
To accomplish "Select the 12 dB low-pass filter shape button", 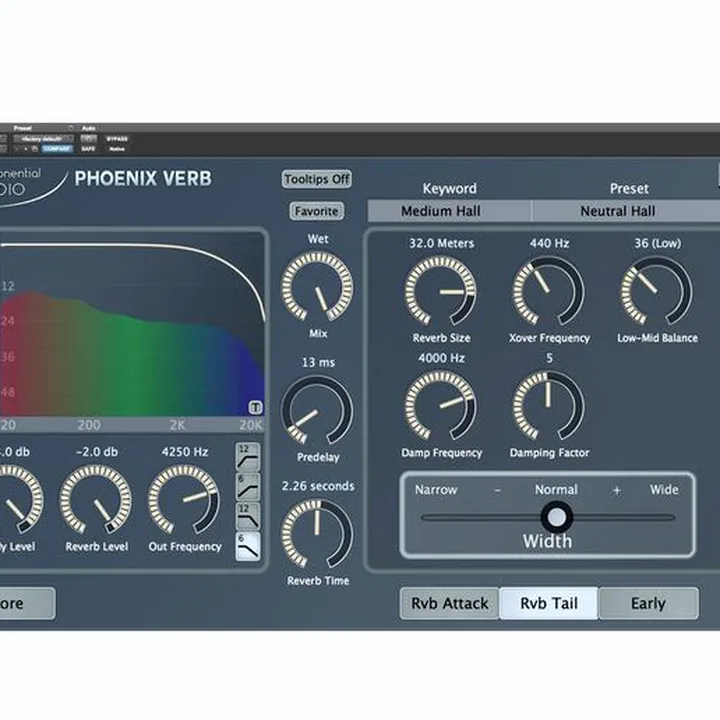I will click(248, 516).
